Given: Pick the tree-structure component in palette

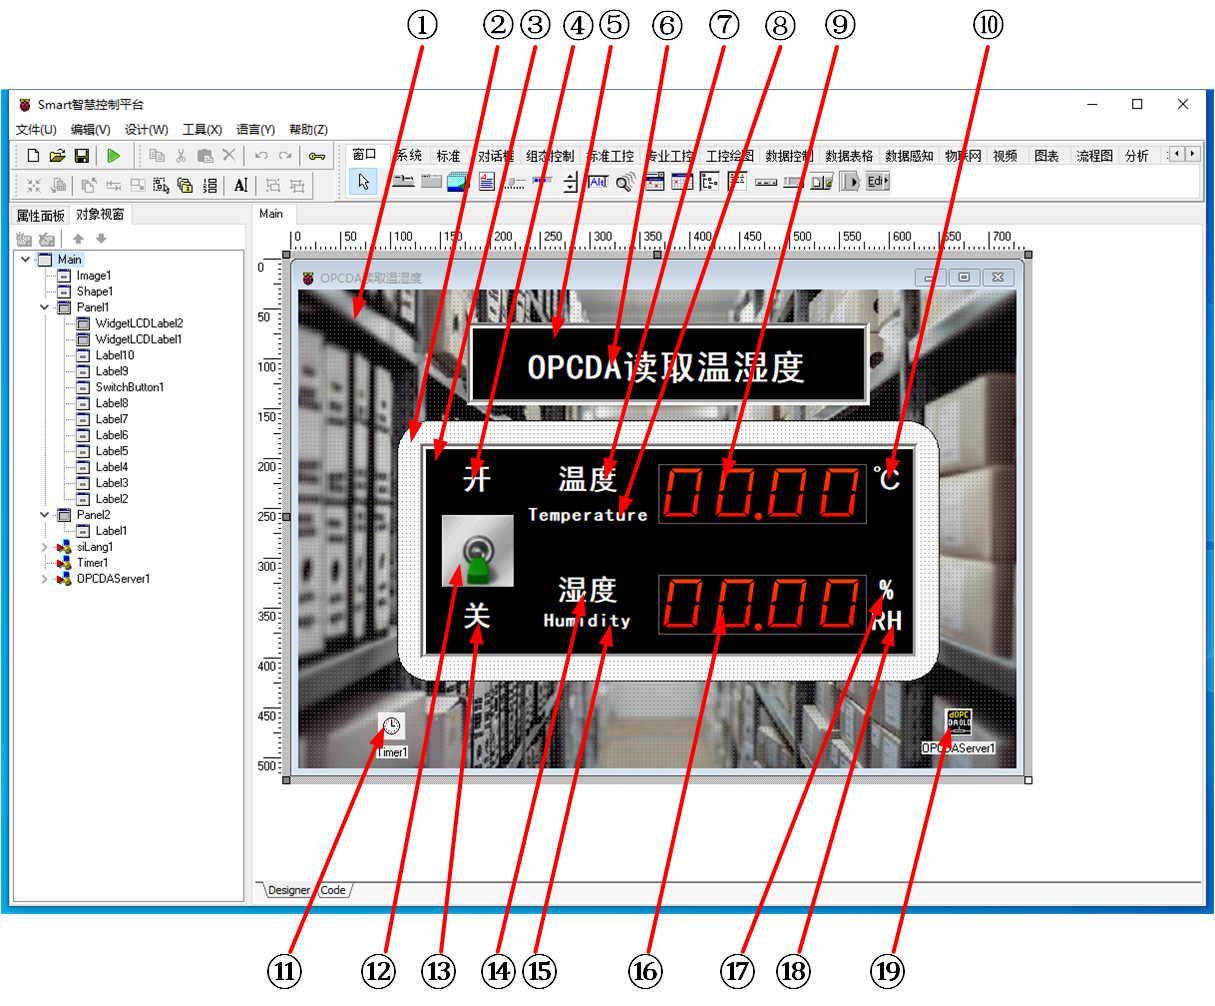Looking at the screenshot, I should (x=710, y=181).
